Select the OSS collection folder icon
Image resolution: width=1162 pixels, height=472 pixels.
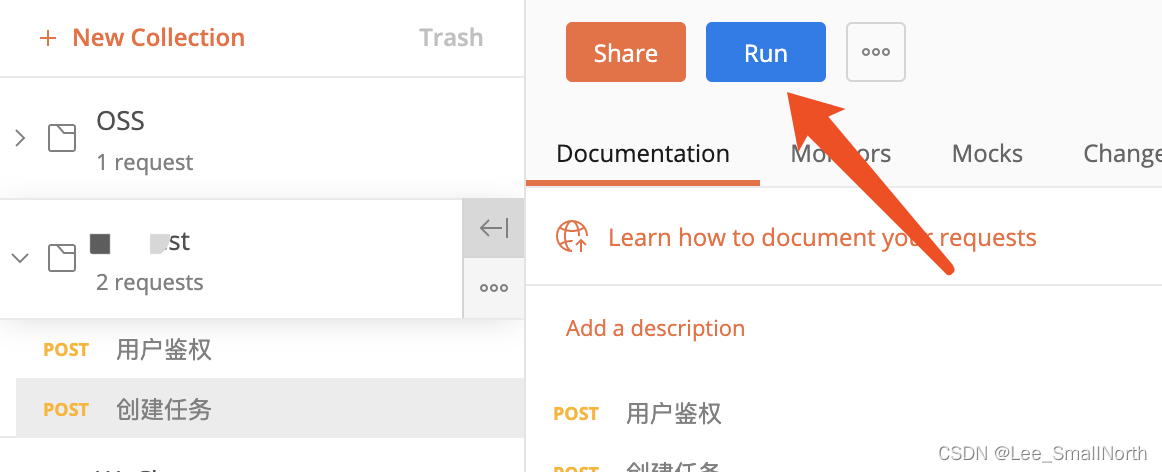point(62,138)
